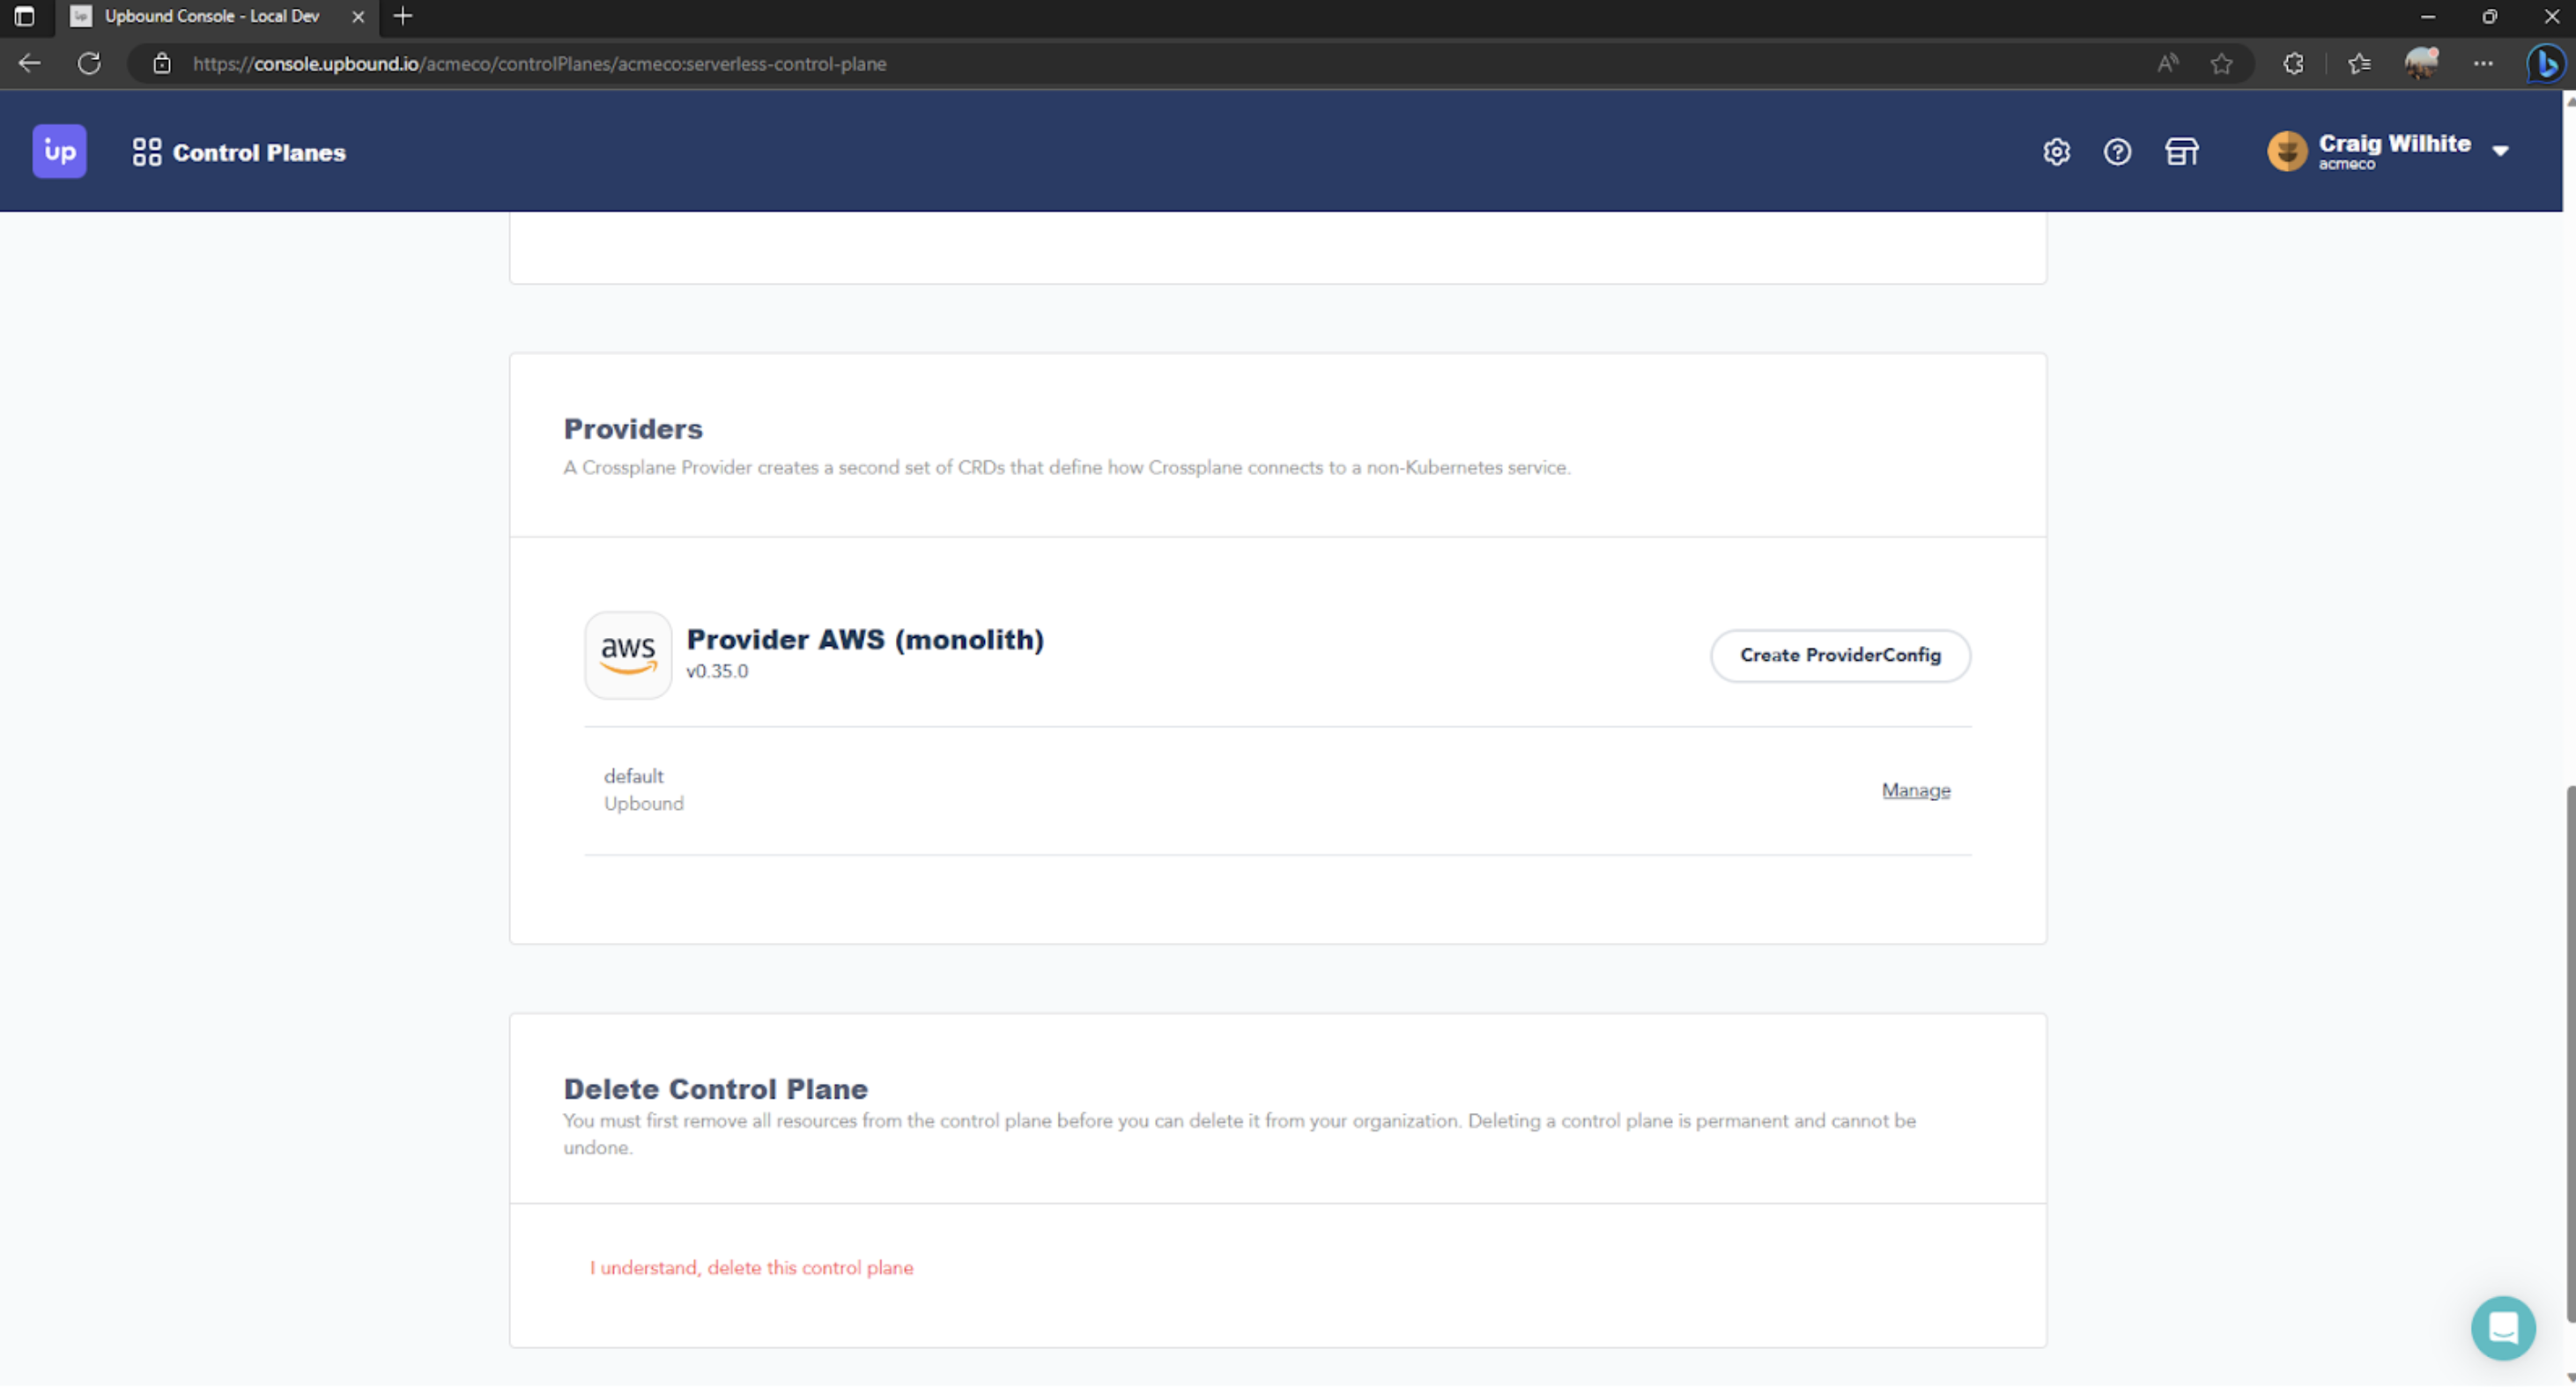This screenshot has height=1387, width=2576.
Task: Click the Delete Control Plane heading
Action: (715, 1089)
